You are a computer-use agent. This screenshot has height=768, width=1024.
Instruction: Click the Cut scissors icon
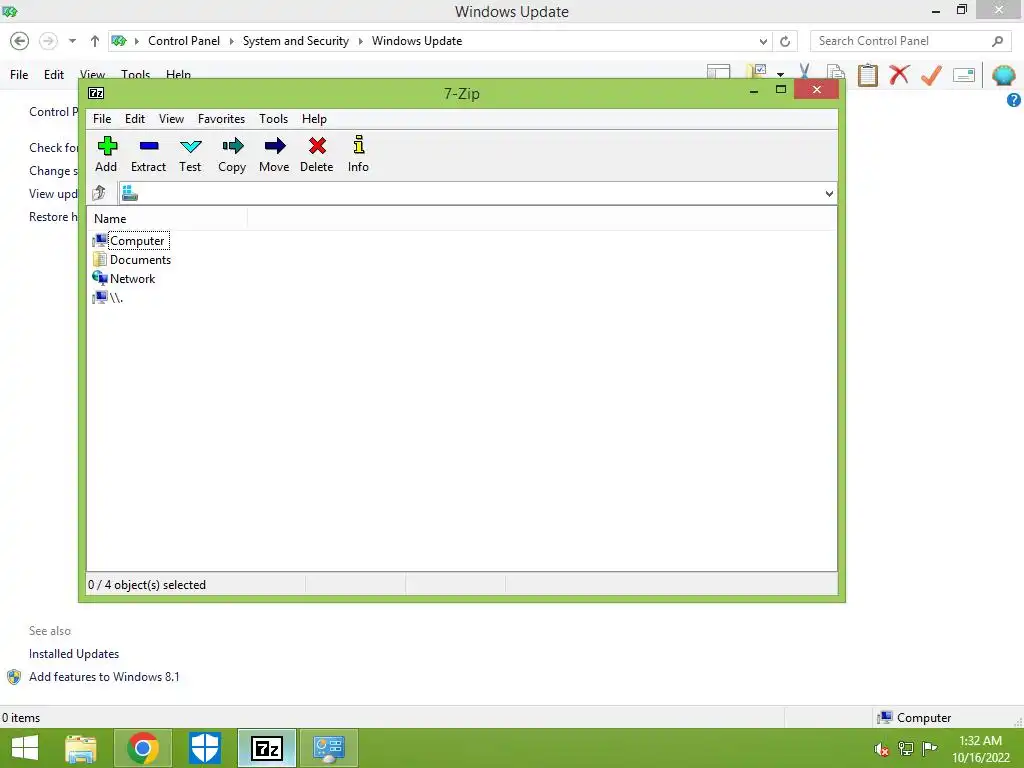point(805,74)
